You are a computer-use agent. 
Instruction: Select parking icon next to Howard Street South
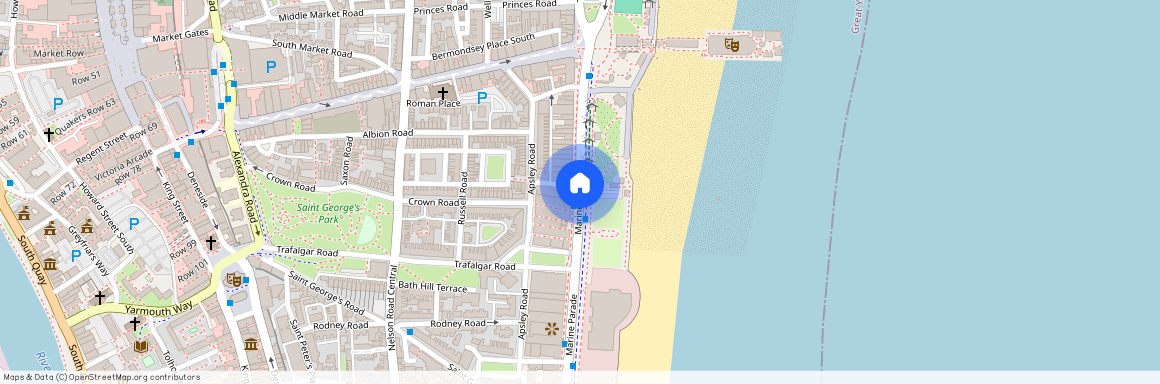pos(134,223)
